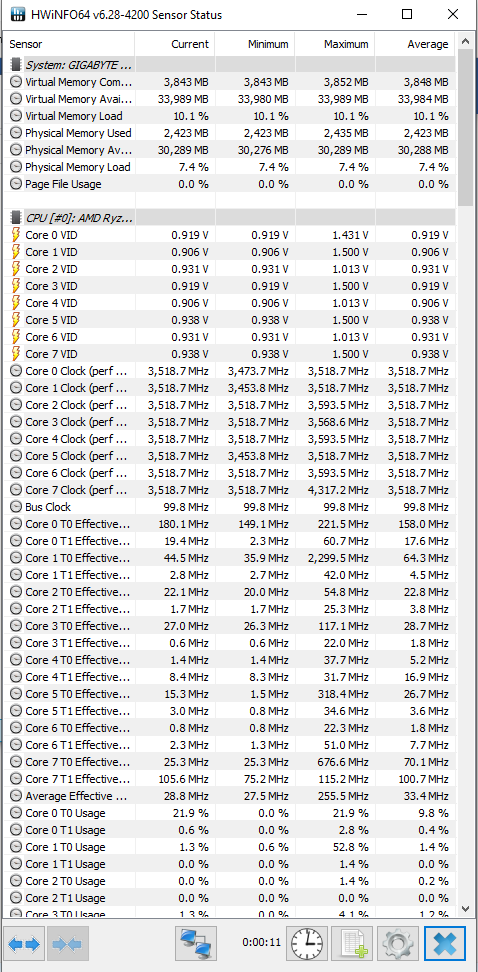Open sensor settings gear icon
The width and height of the screenshot is (478, 972).
coord(398,944)
